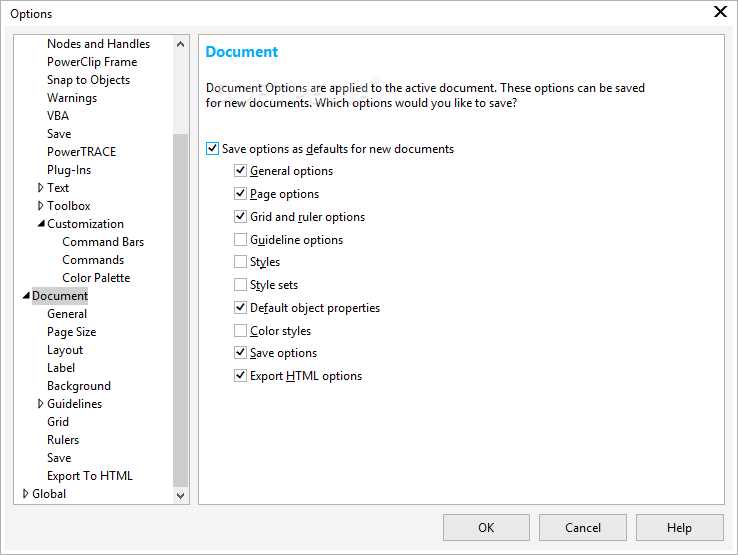Click tree scrollbar up arrow
This screenshot has height=555, width=738.
pyautogui.click(x=180, y=44)
